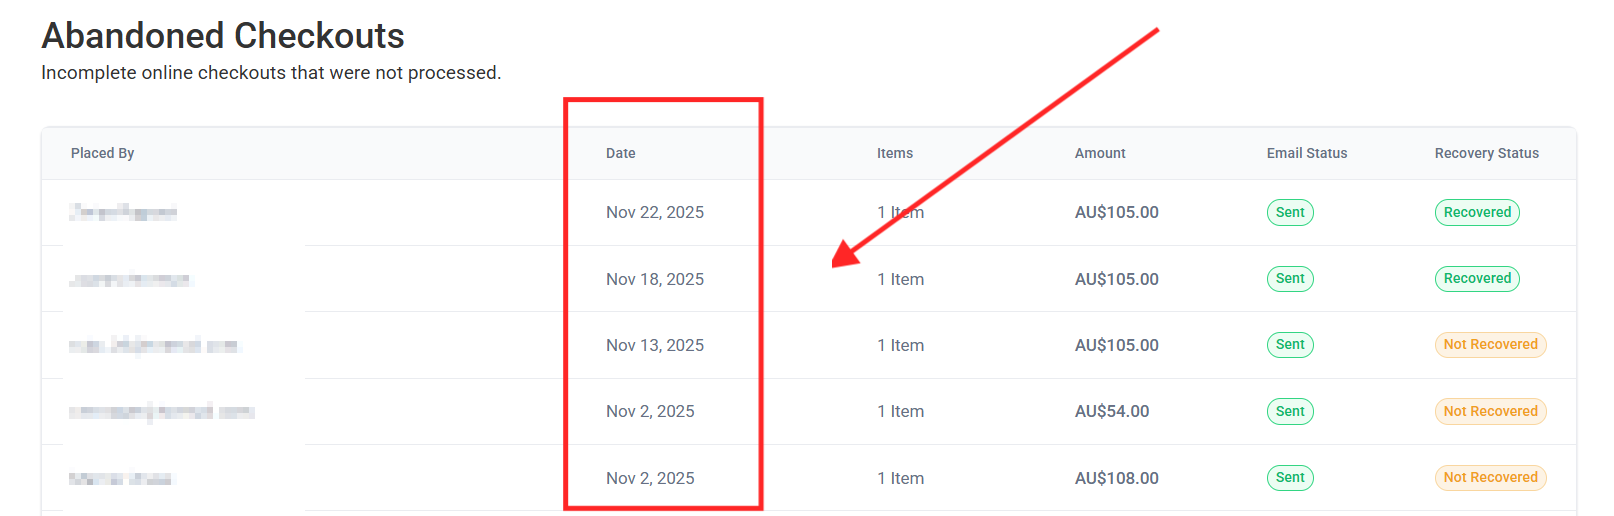Image resolution: width=1614 pixels, height=516 pixels.
Task: Open the Nov 22, 2025 checkout row
Action: click(654, 212)
